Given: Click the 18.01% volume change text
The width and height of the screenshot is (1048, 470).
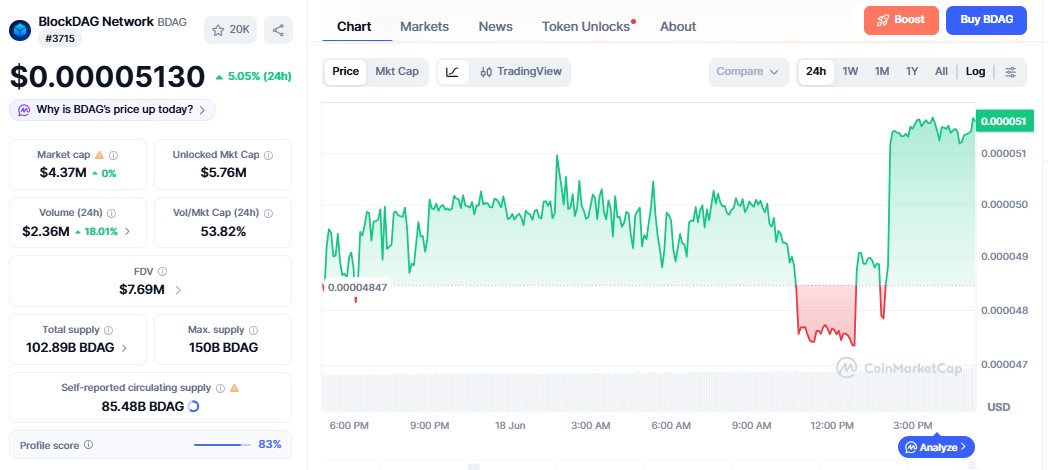Looking at the screenshot, I should (100, 232).
